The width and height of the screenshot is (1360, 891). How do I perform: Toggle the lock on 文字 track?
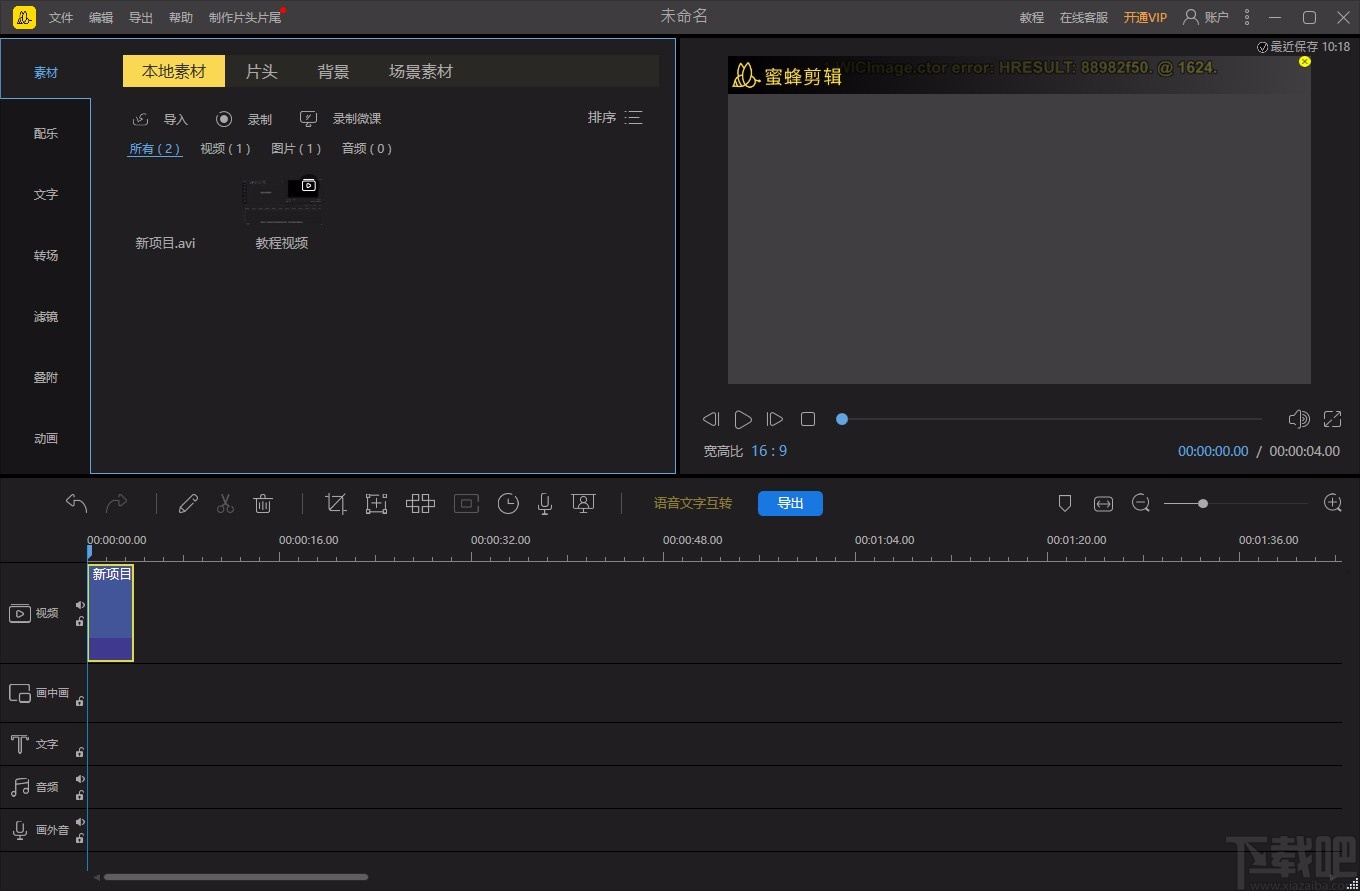(x=80, y=752)
